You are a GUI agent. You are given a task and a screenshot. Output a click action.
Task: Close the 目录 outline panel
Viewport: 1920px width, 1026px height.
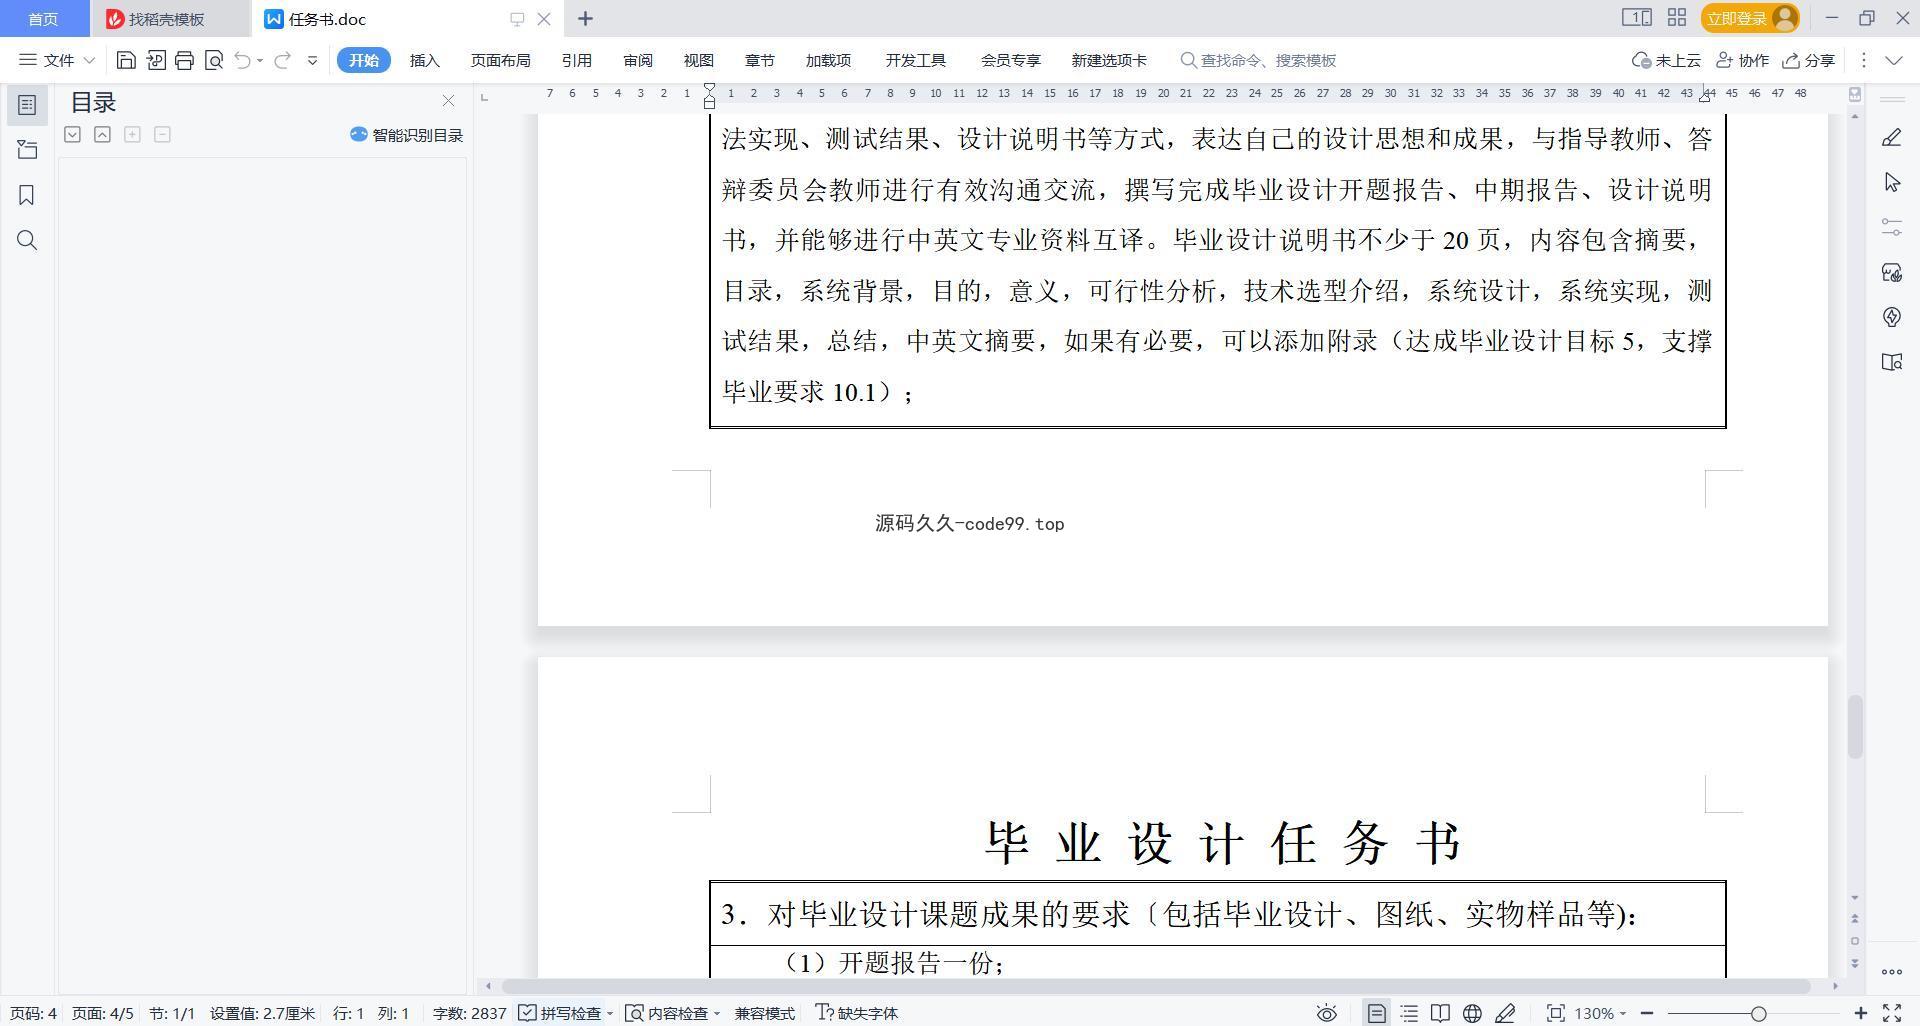click(448, 101)
